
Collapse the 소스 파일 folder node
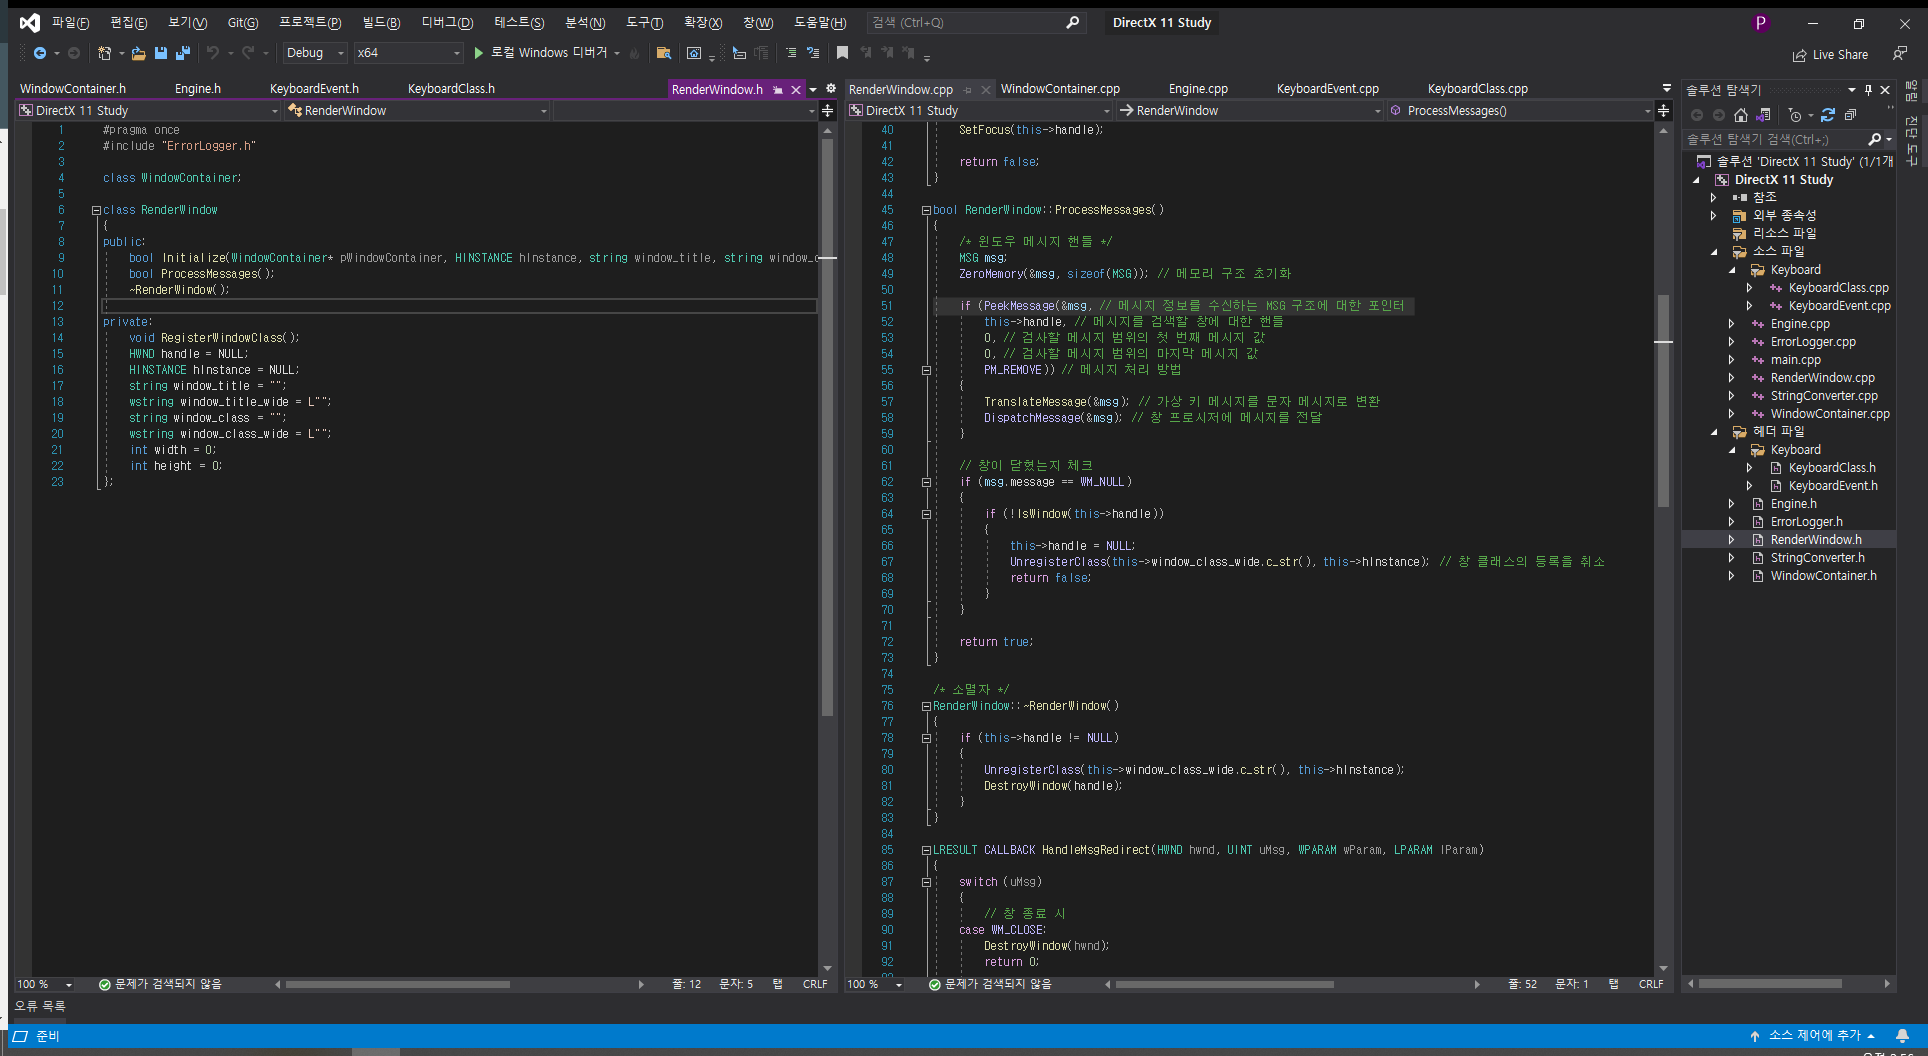[x=1713, y=252]
